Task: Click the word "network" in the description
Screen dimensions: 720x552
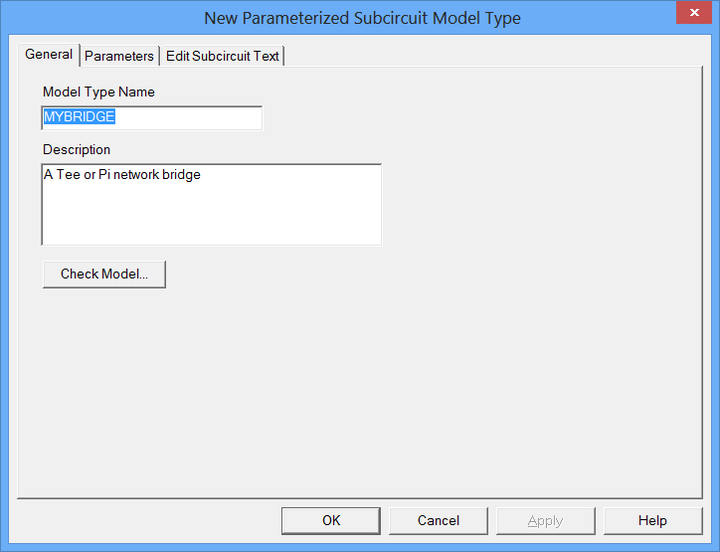Action: click(x=136, y=174)
